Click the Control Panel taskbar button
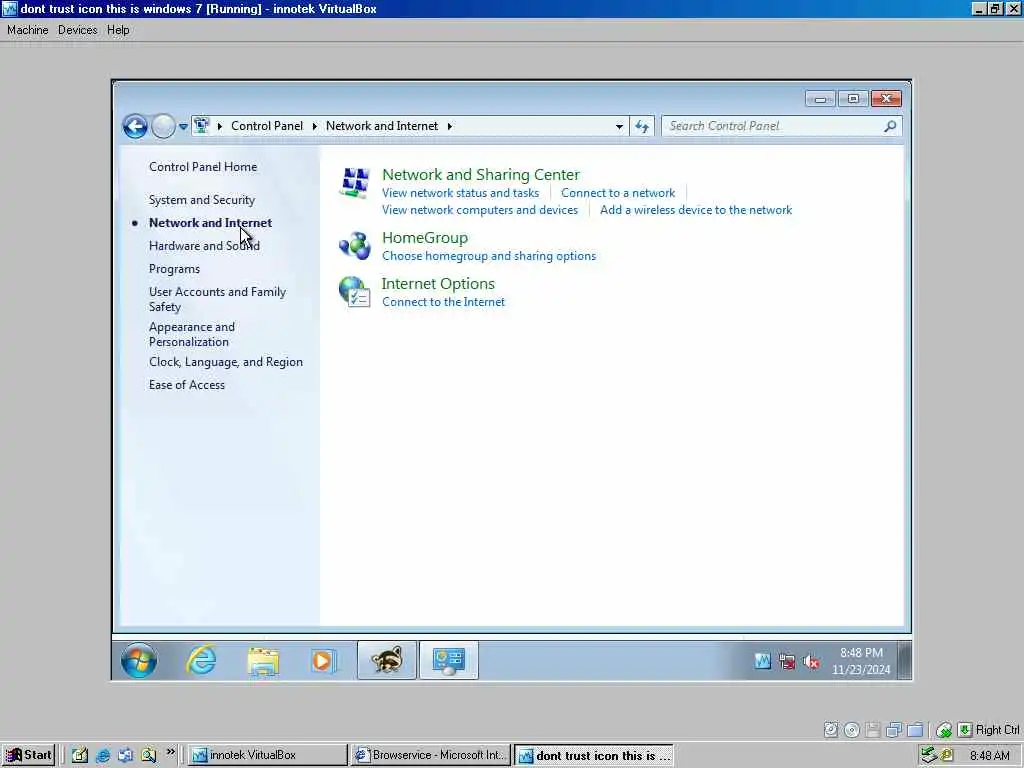1024x768 pixels. tap(449, 660)
